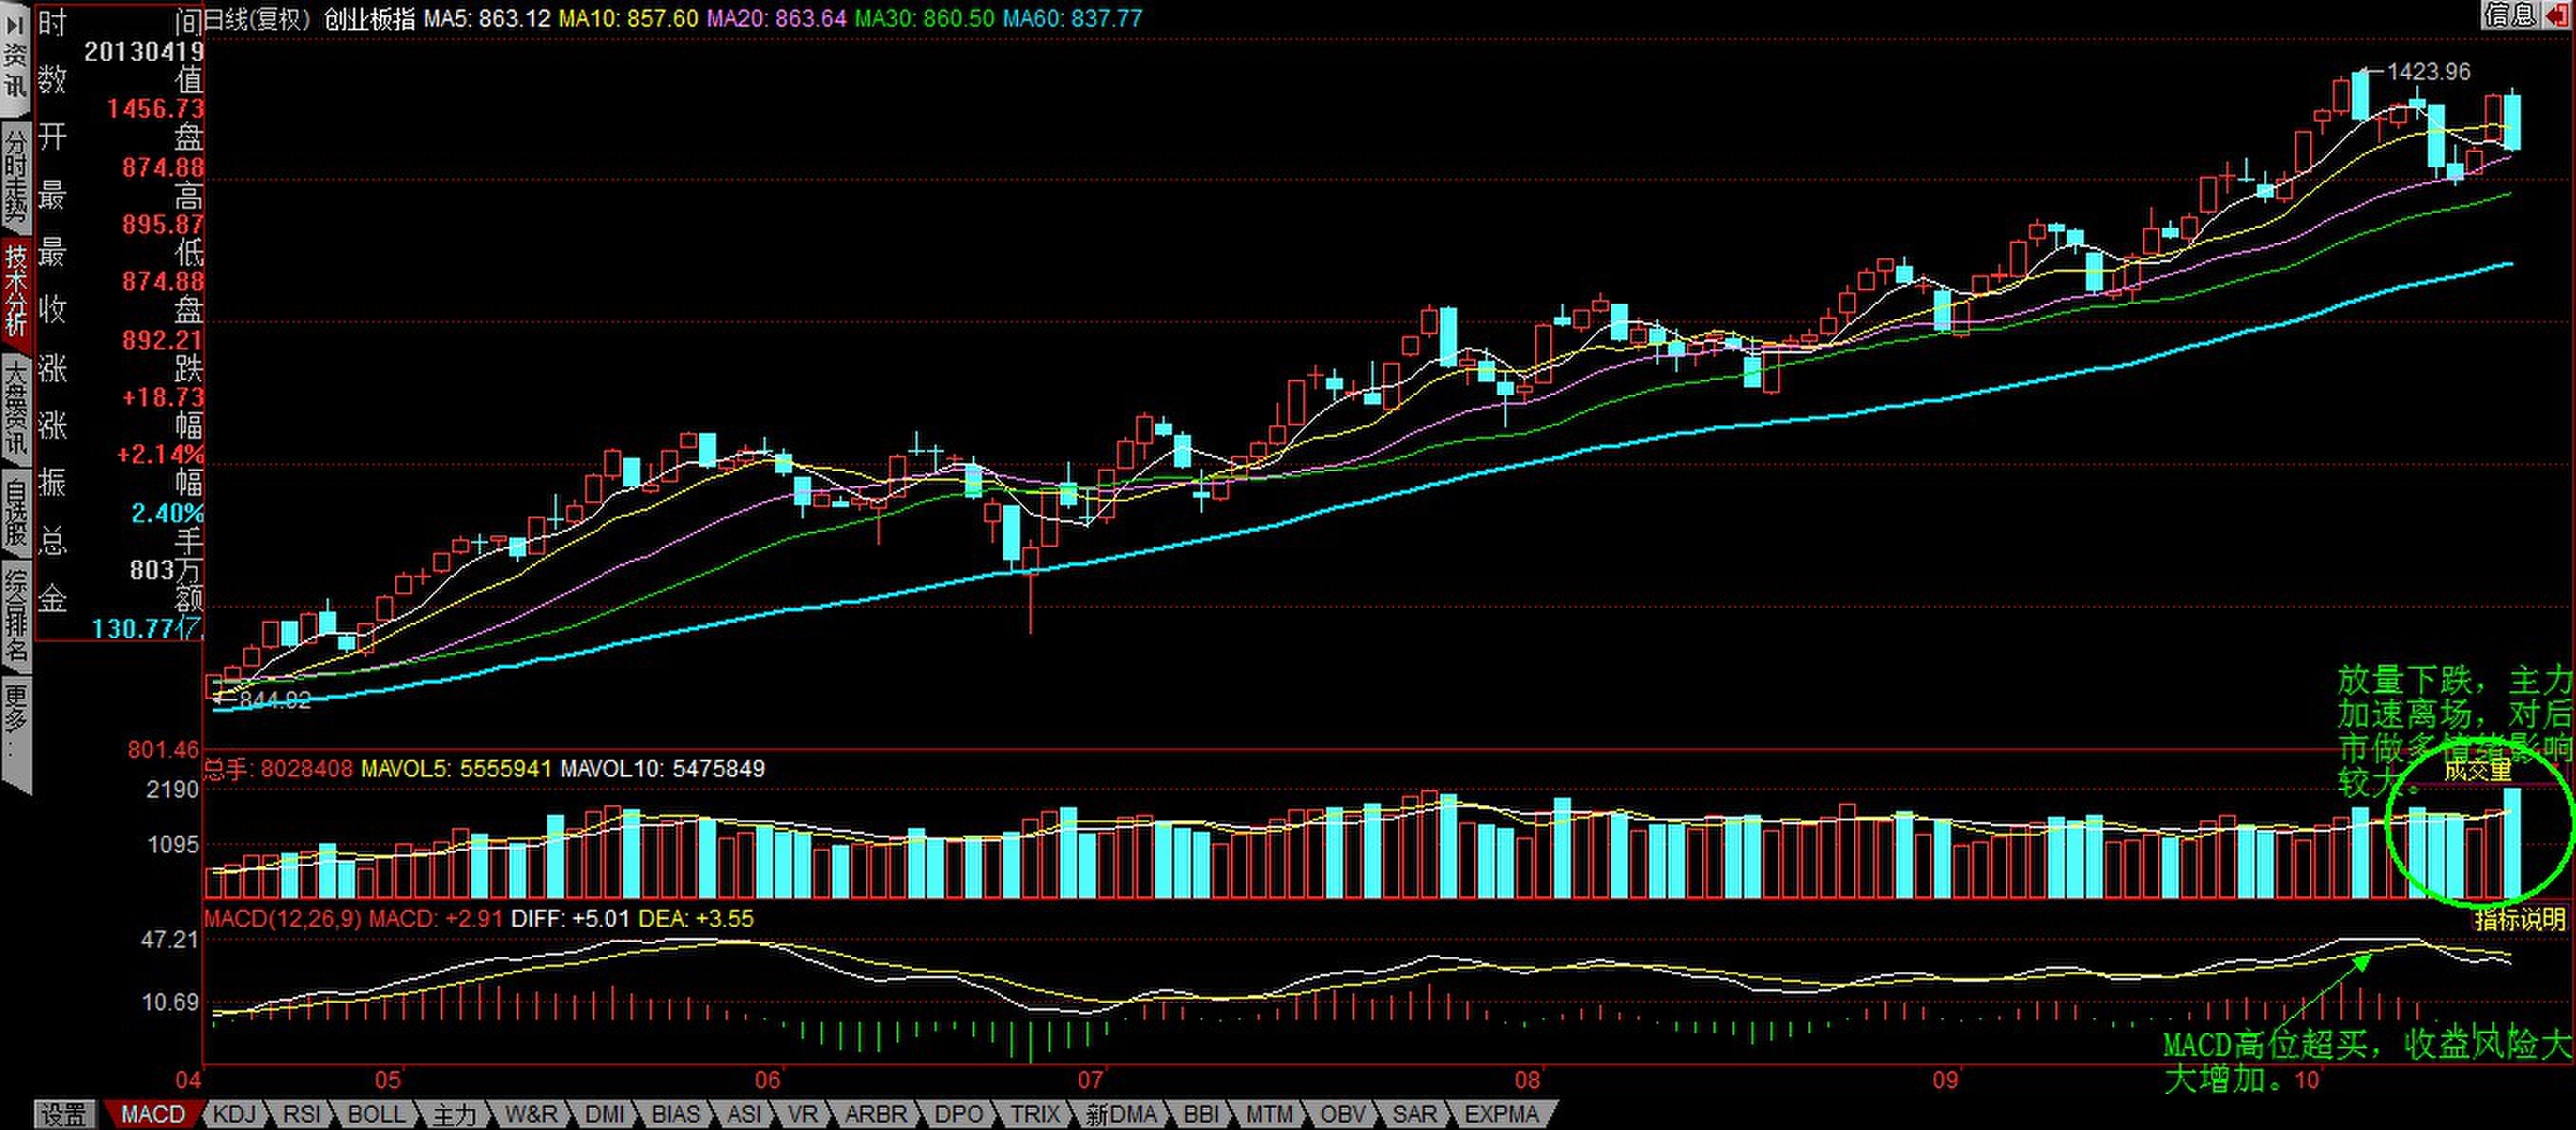Click the change value +18.73
Image resolution: width=2576 pixels, height=1130 pixels.
163,398
